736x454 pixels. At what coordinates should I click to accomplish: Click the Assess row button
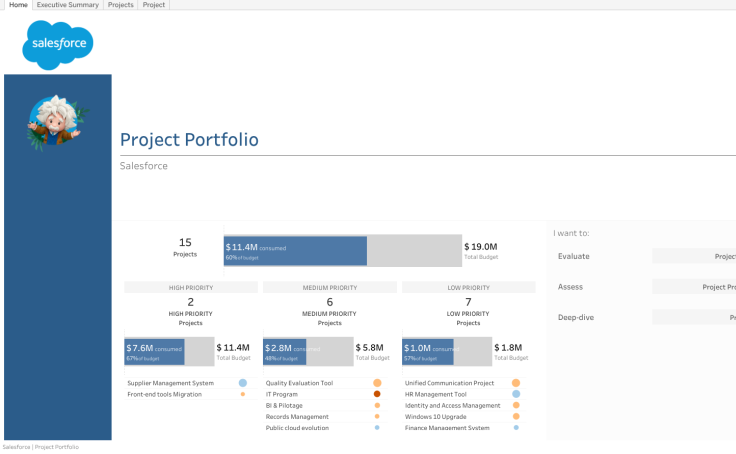pos(694,287)
